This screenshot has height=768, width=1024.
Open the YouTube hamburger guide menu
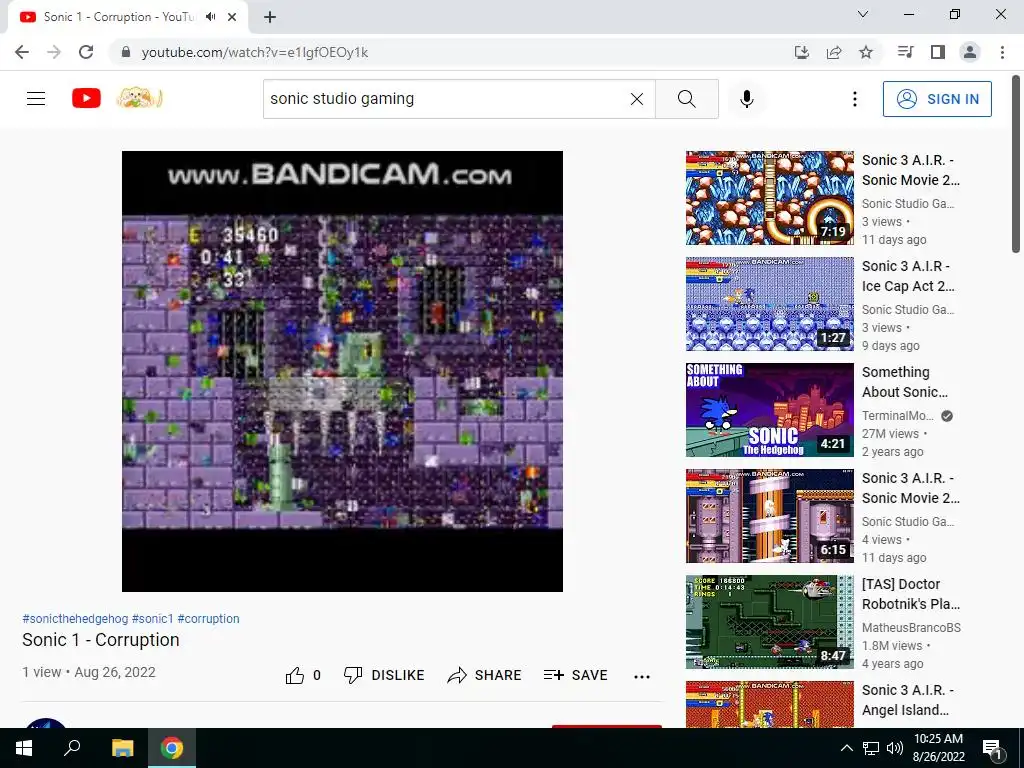[x=36, y=99]
